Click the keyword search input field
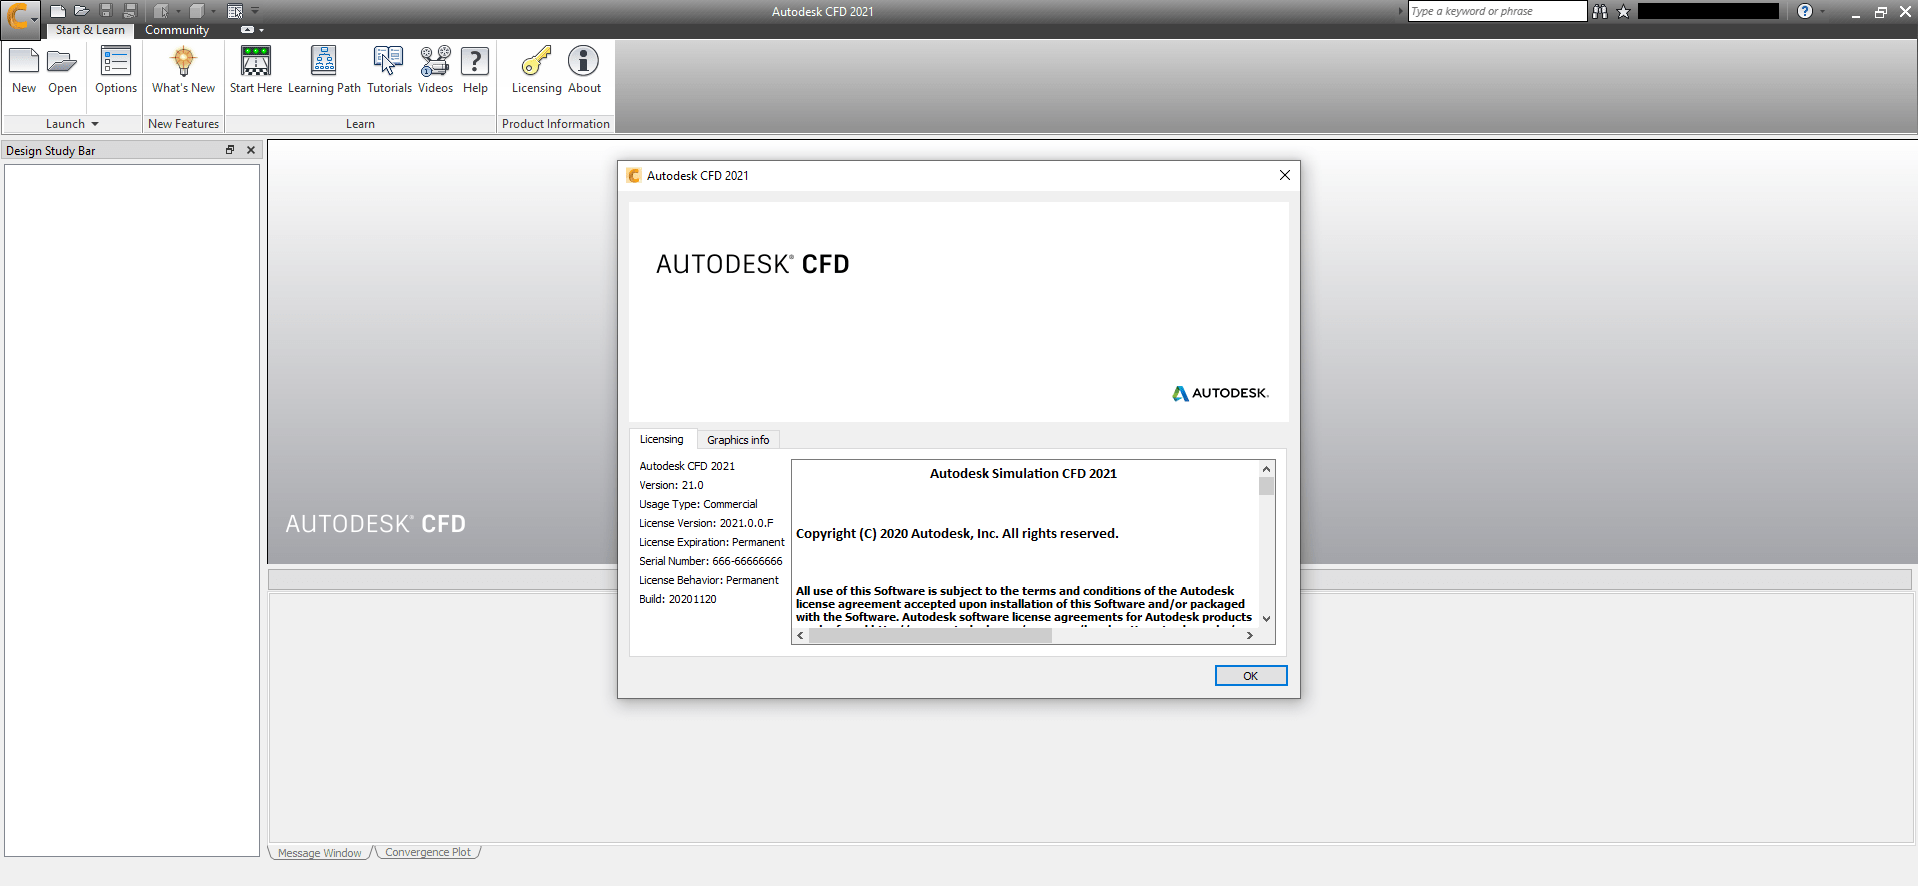 click(1497, 11)
